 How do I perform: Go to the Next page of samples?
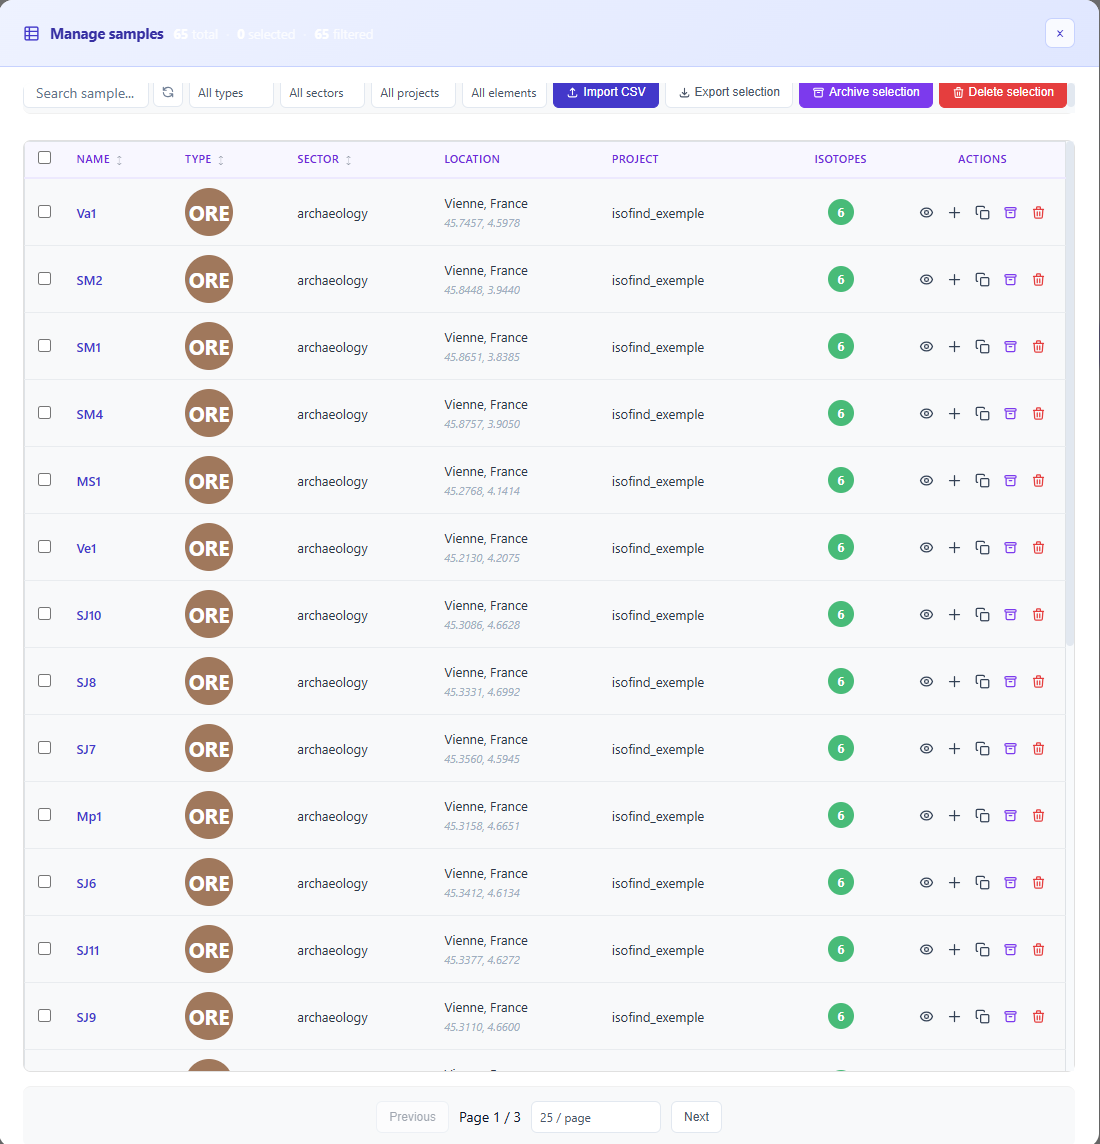coord(696,1117)
